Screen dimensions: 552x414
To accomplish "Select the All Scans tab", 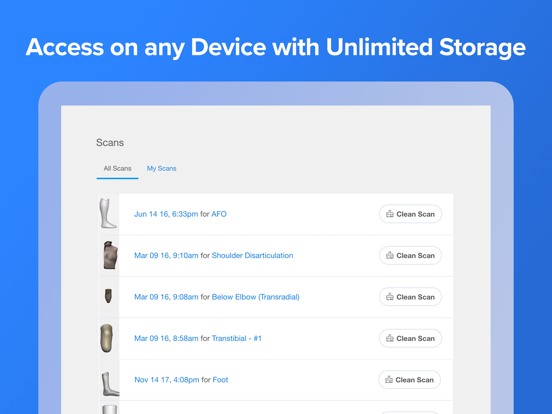I will [117, 169].
